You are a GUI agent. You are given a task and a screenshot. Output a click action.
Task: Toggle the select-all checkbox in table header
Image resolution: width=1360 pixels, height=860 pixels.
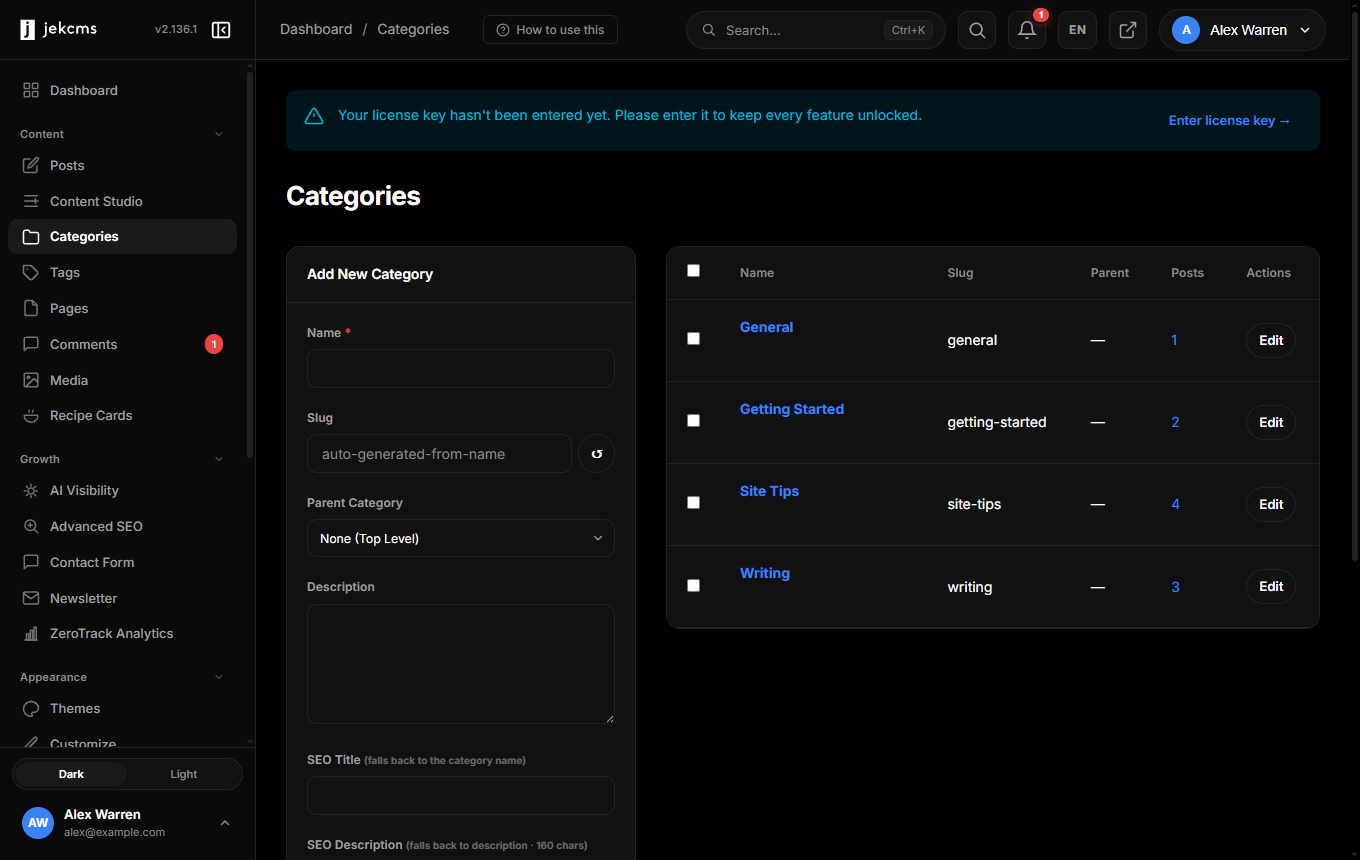[x=694, y=271]
